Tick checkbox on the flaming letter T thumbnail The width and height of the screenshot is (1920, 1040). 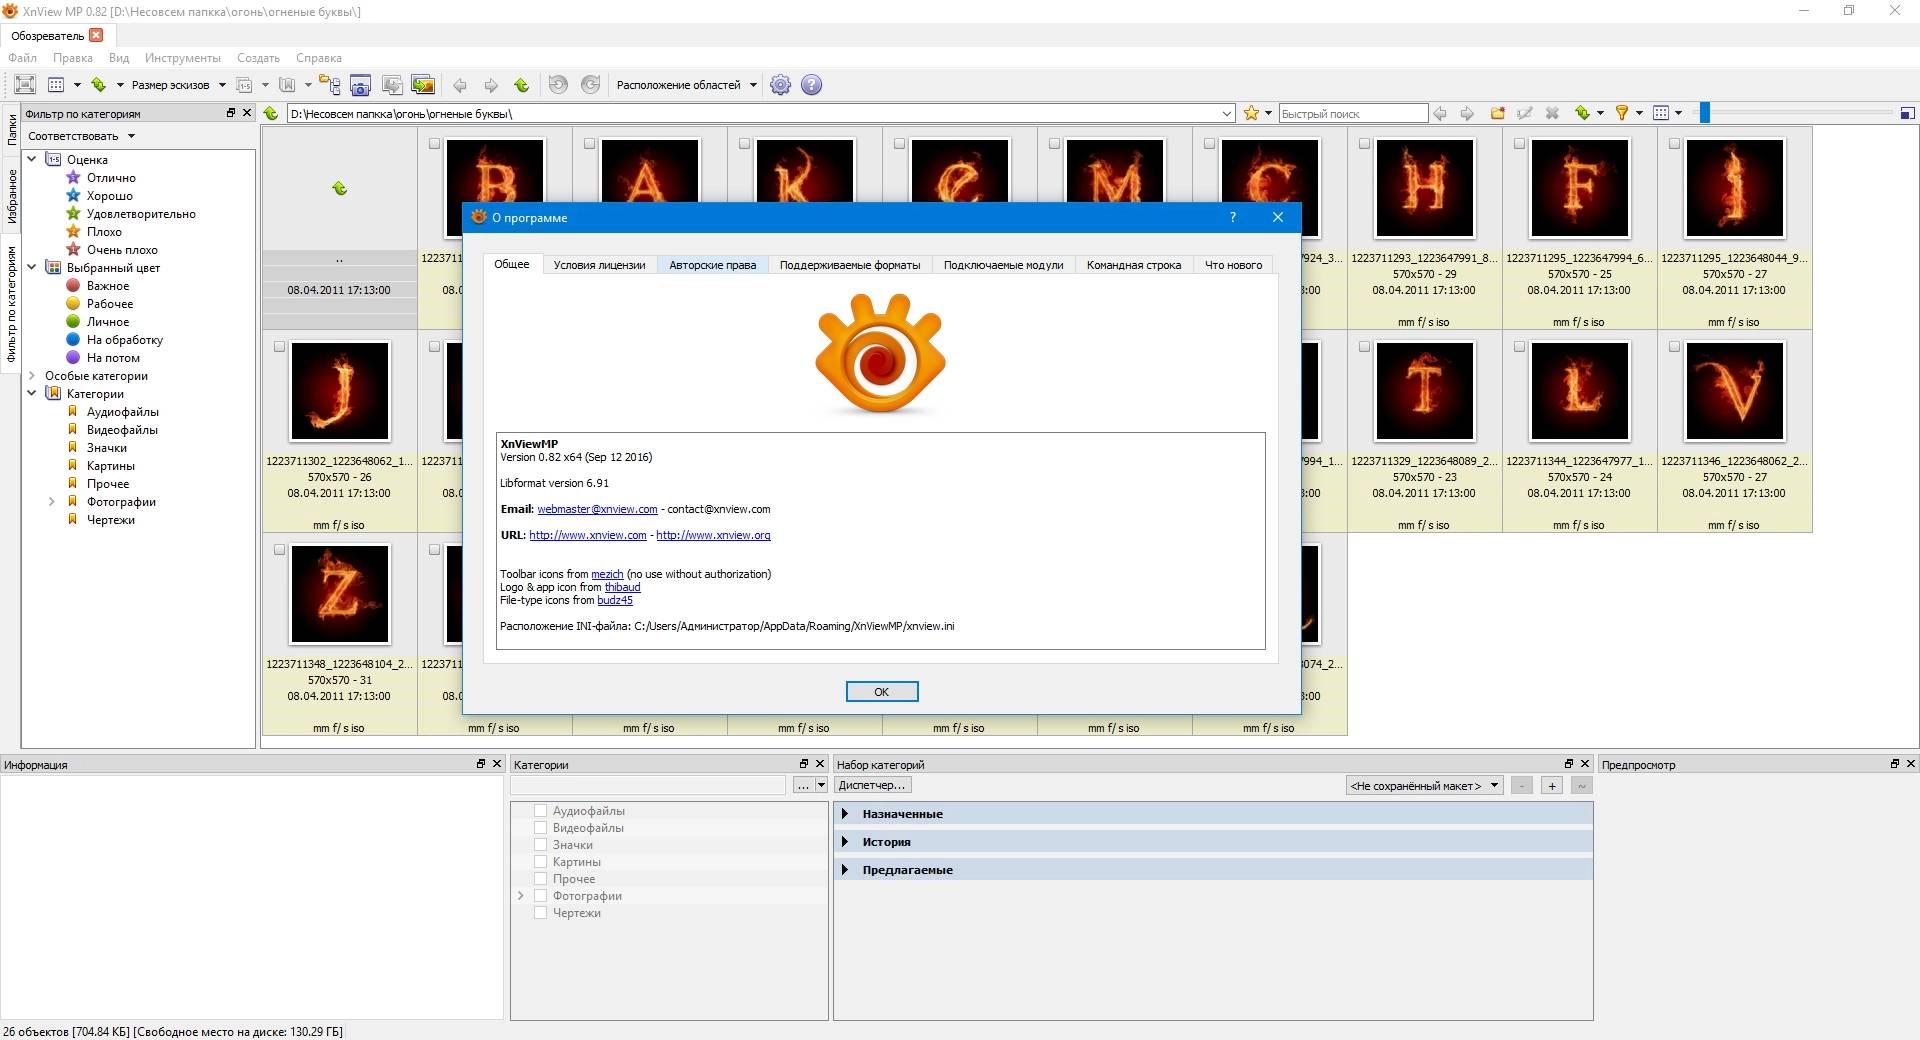(1364, 347)
